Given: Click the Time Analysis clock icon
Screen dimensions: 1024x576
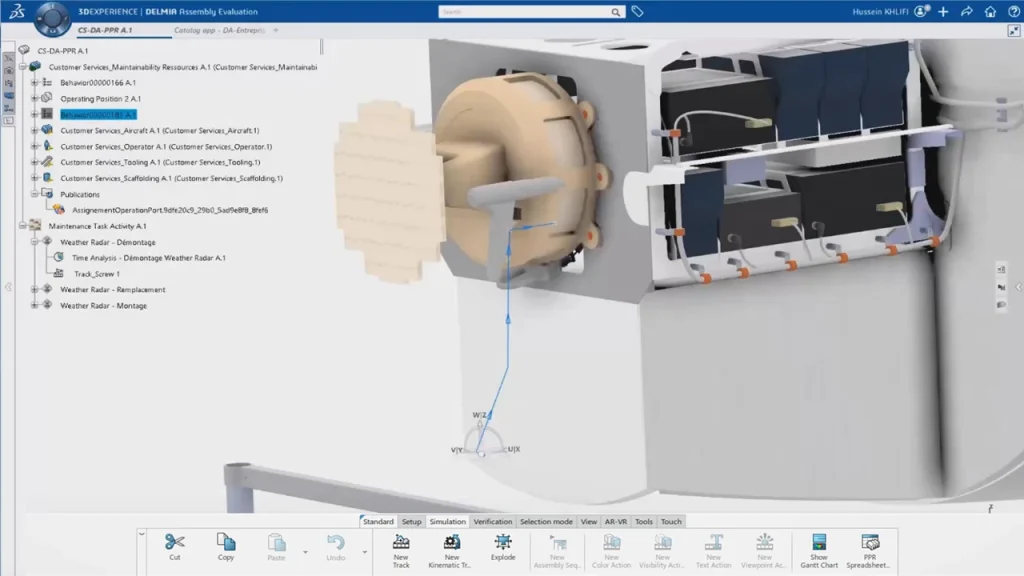Looking at the screenshot, I should coord(58,257).
